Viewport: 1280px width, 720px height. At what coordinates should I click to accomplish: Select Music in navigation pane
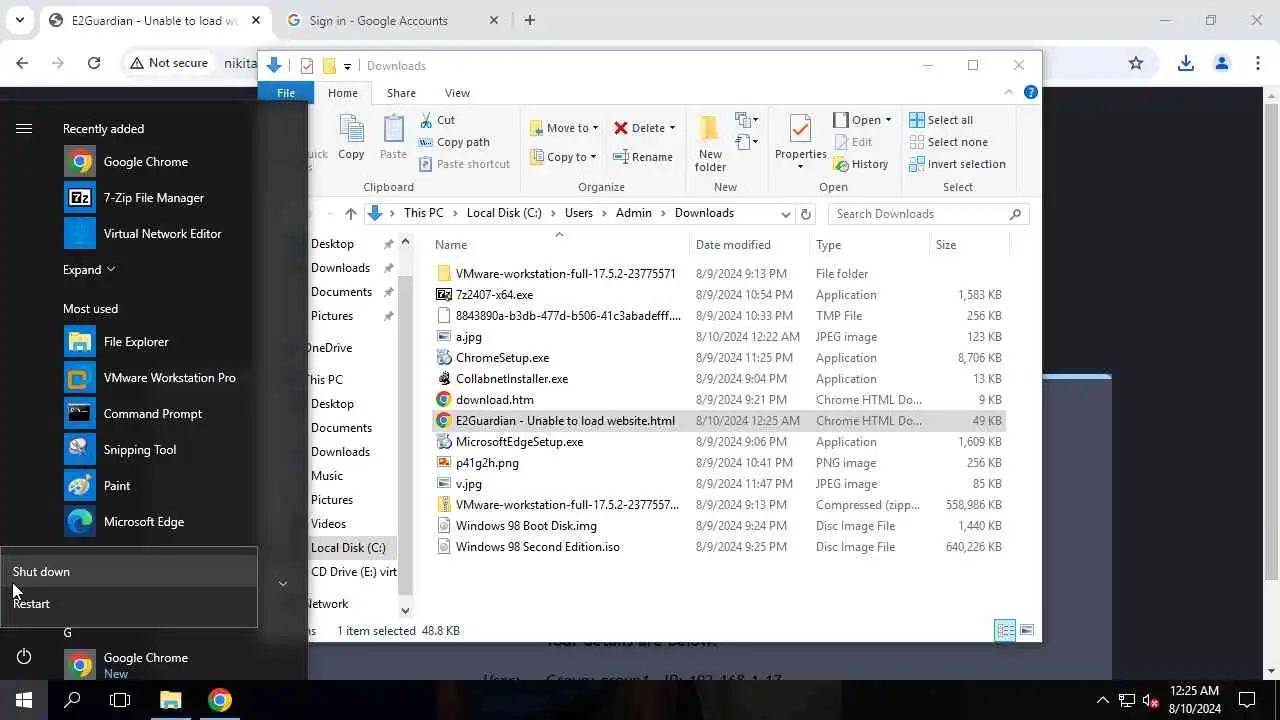327,476
